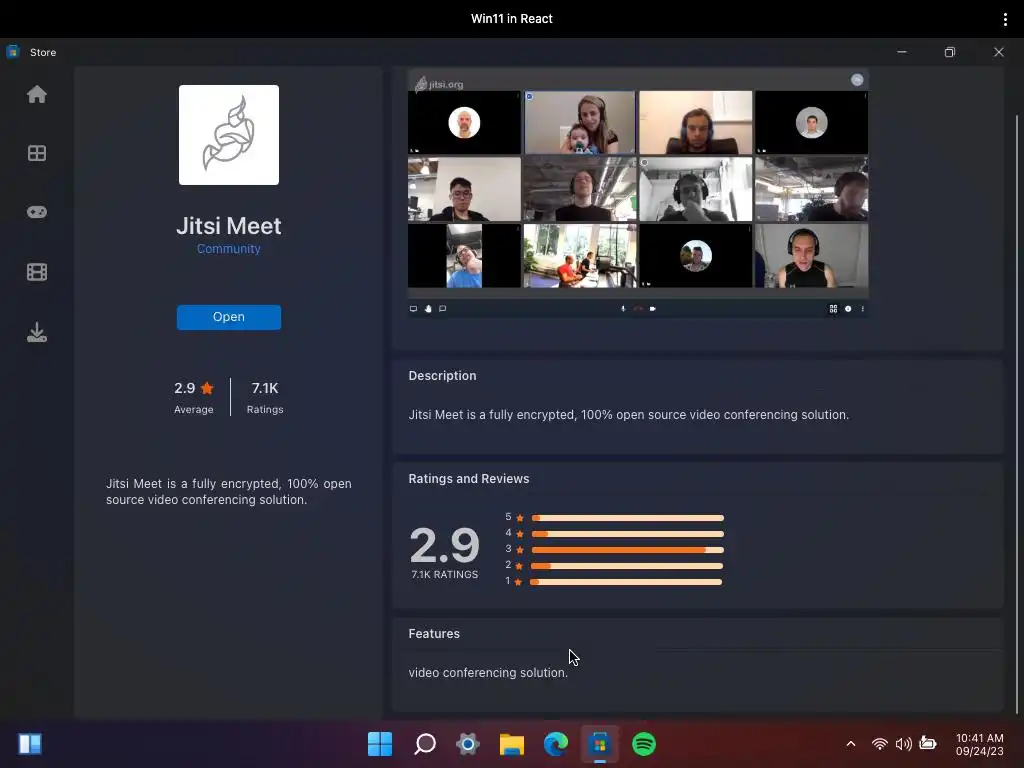
Task: Click the battery status icon
Action: (928, 743)
